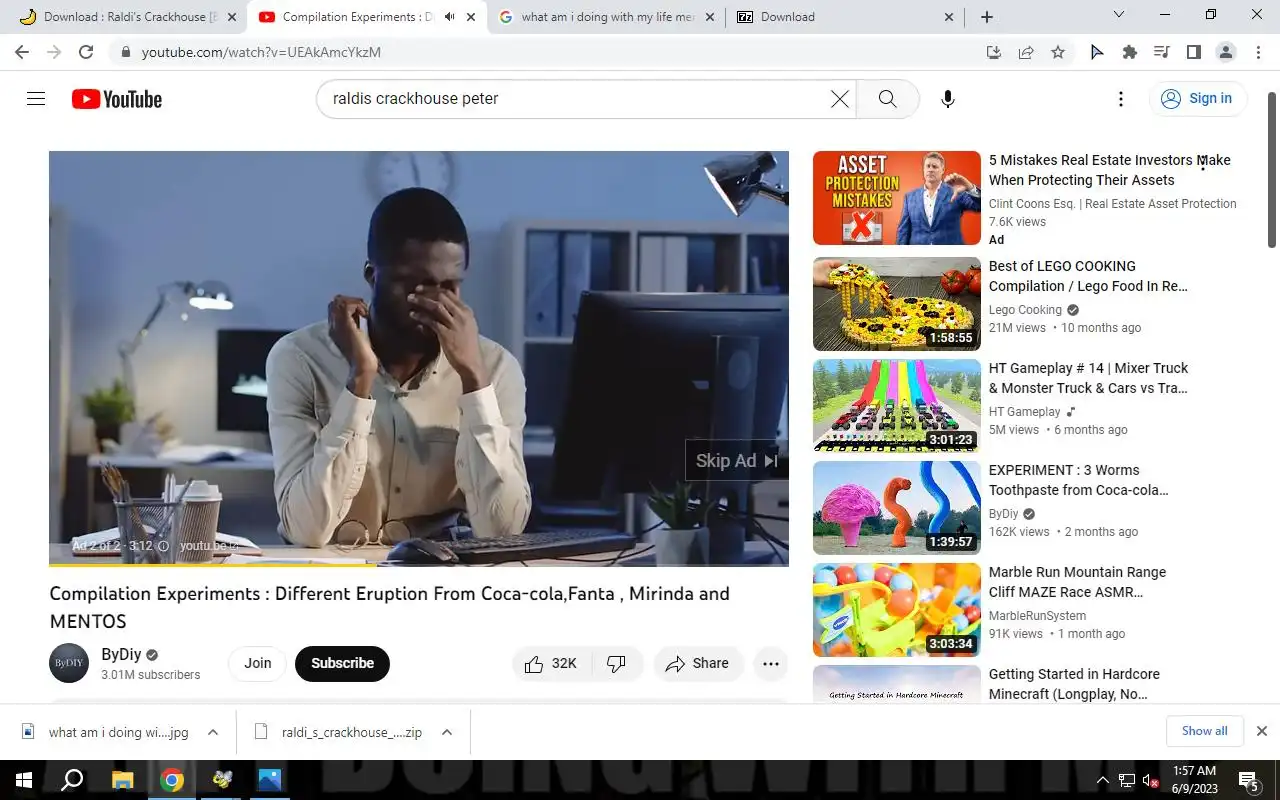Click the address bar URL
Screen dimensions: 1280x800
261,52
